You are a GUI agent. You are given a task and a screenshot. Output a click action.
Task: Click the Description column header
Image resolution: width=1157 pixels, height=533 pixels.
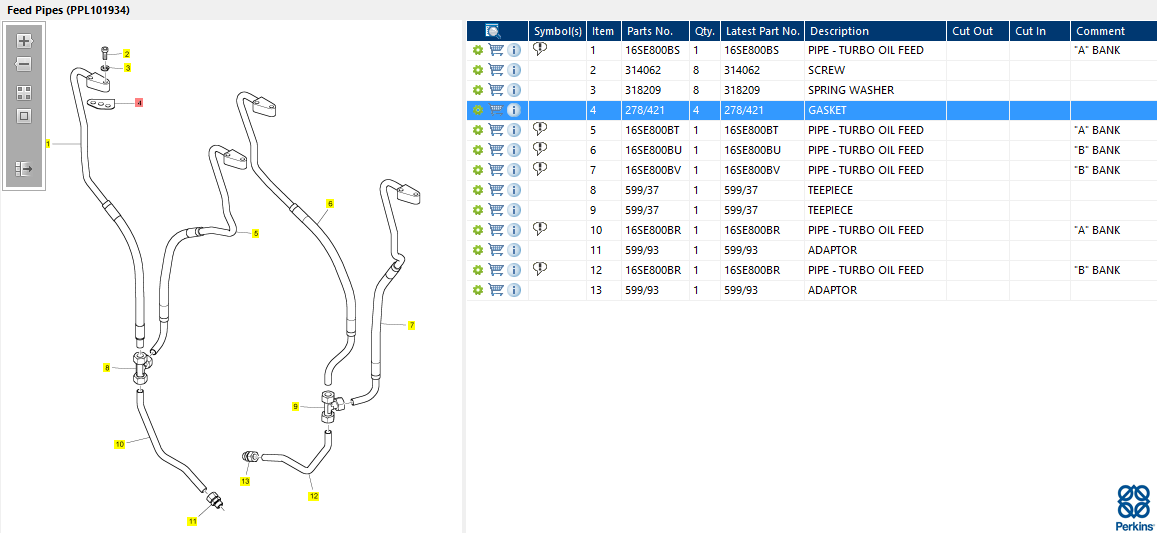pos(839,31)
